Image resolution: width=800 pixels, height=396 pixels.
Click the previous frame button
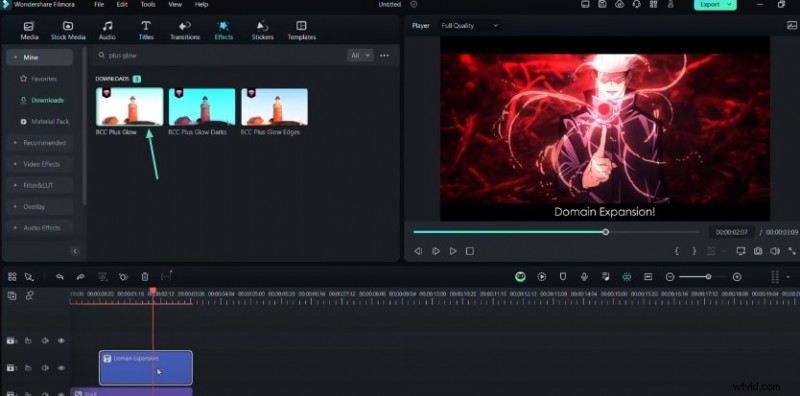click(x=418, y=251)
